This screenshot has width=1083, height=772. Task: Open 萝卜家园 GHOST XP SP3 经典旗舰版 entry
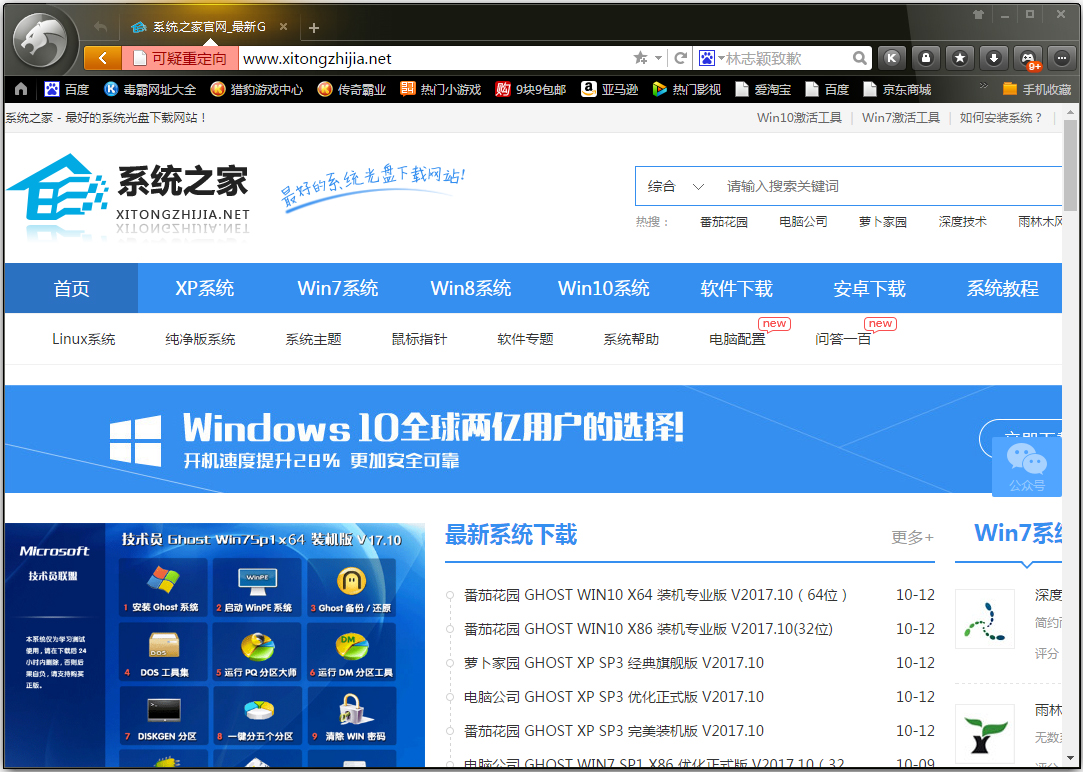(x=613, y=663)
